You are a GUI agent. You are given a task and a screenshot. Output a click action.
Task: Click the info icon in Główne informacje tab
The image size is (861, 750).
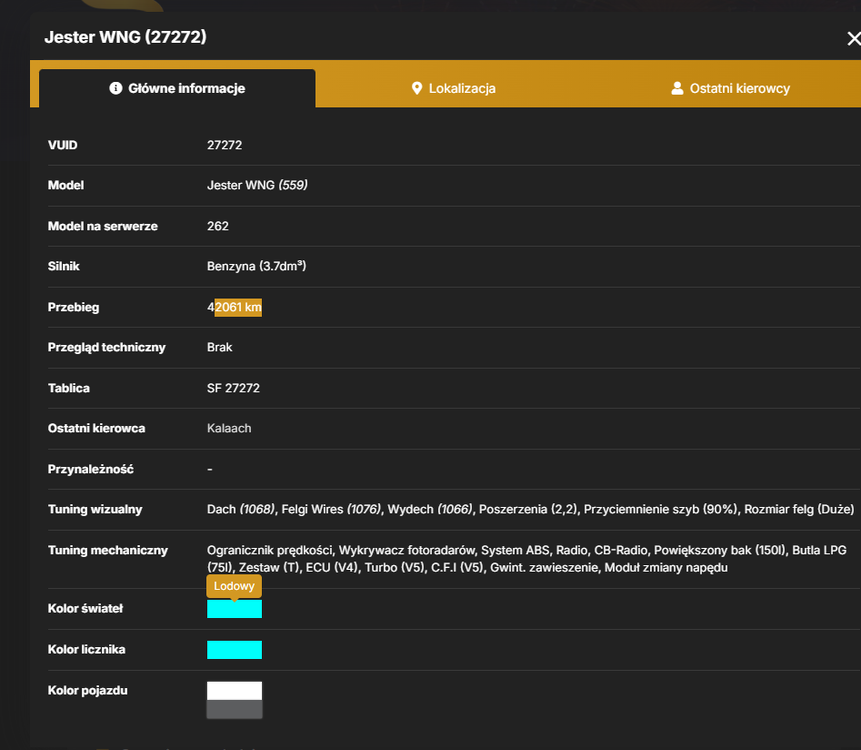pyautogui.click(x=115, y=88)
